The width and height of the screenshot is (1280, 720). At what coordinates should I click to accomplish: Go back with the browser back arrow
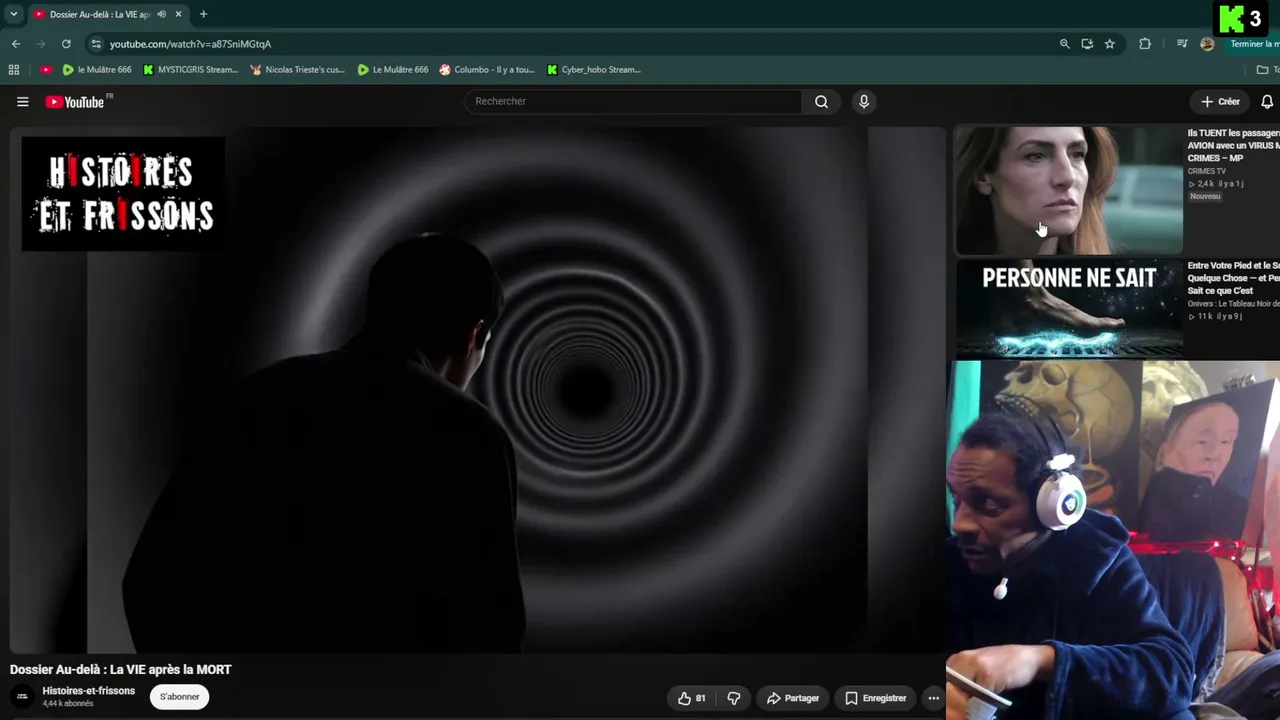16,44
